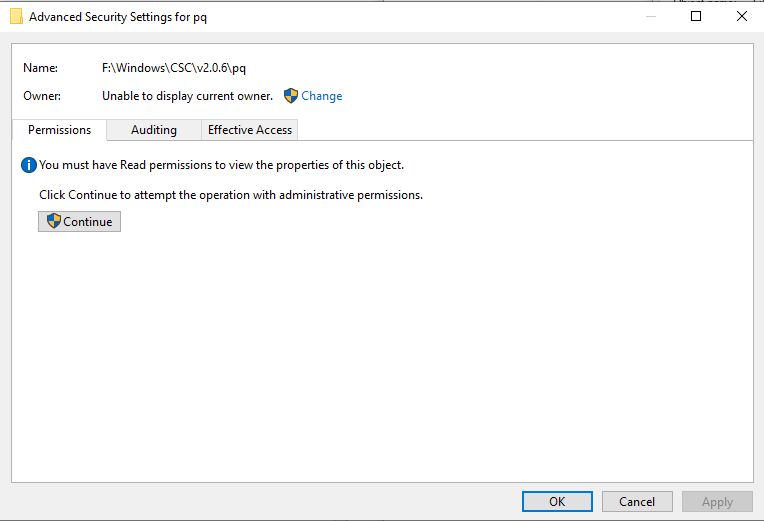Click the greyed-out Apply button
Screen dimensions: 764x521
(x=717, y=502)
